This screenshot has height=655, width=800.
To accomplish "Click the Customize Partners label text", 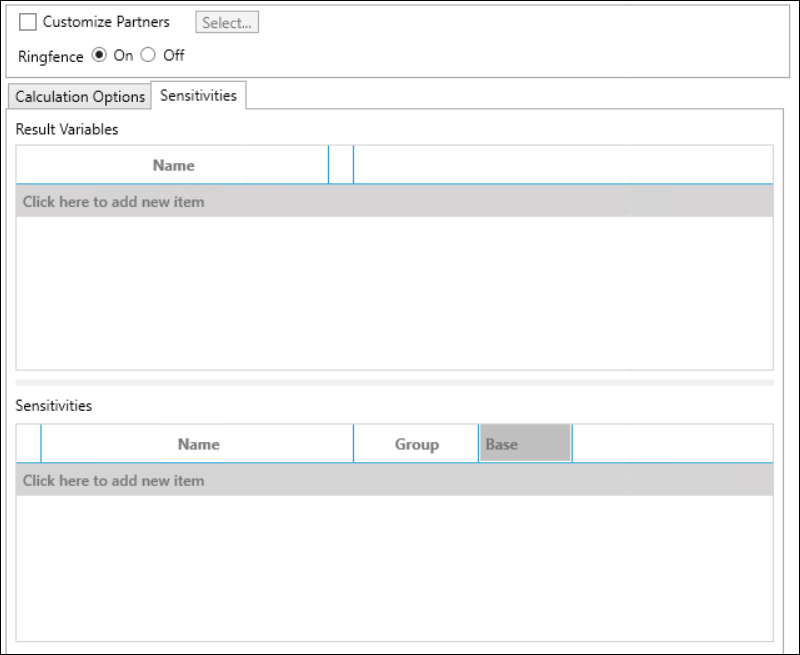I will point(106,22).
